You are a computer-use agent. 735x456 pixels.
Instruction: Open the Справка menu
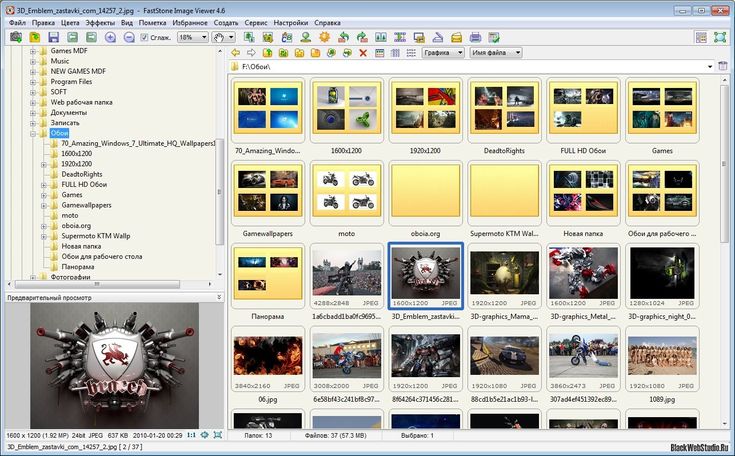coord(327,22)
